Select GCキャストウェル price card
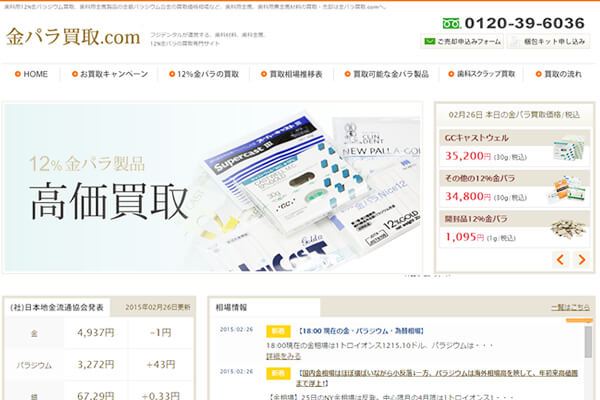The image size is (600, 400). pyautogui.click(x=514, y=148)
